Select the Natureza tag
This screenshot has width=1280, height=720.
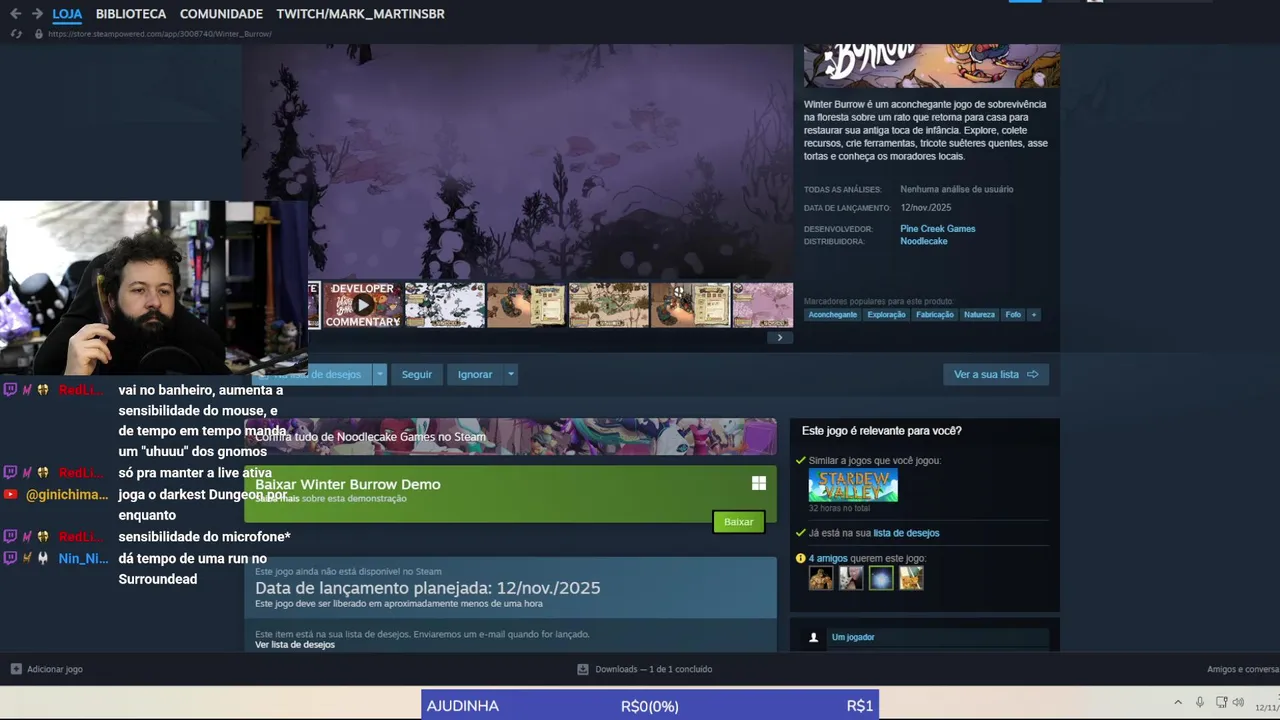(x=979, y=314)
